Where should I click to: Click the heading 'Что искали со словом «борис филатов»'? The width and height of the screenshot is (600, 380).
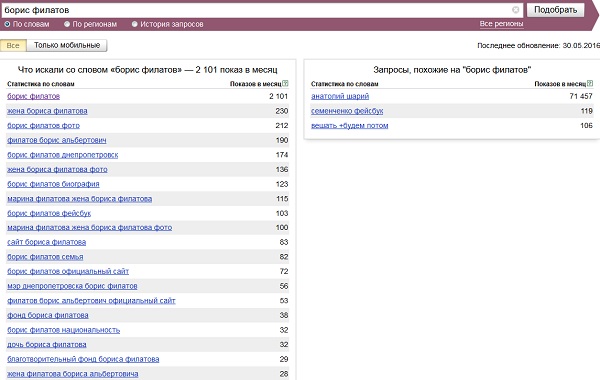[100, 70]
